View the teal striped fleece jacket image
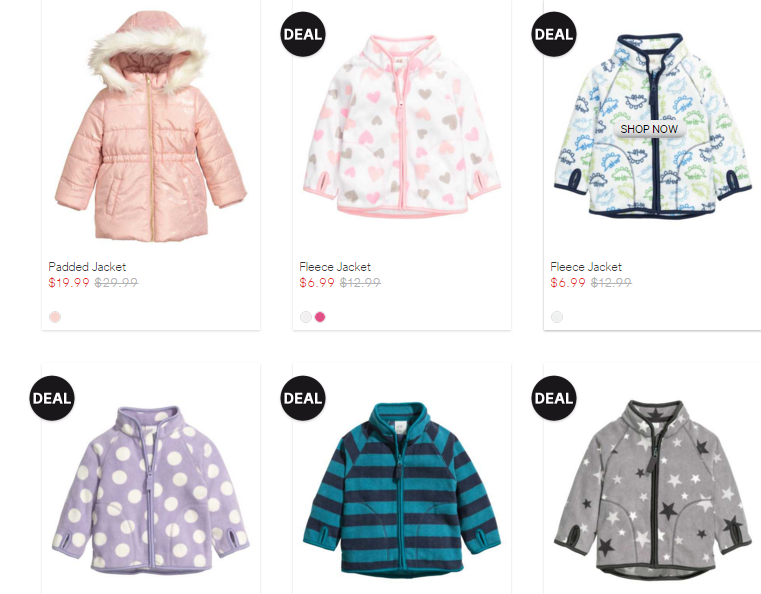 click(402, 490)
